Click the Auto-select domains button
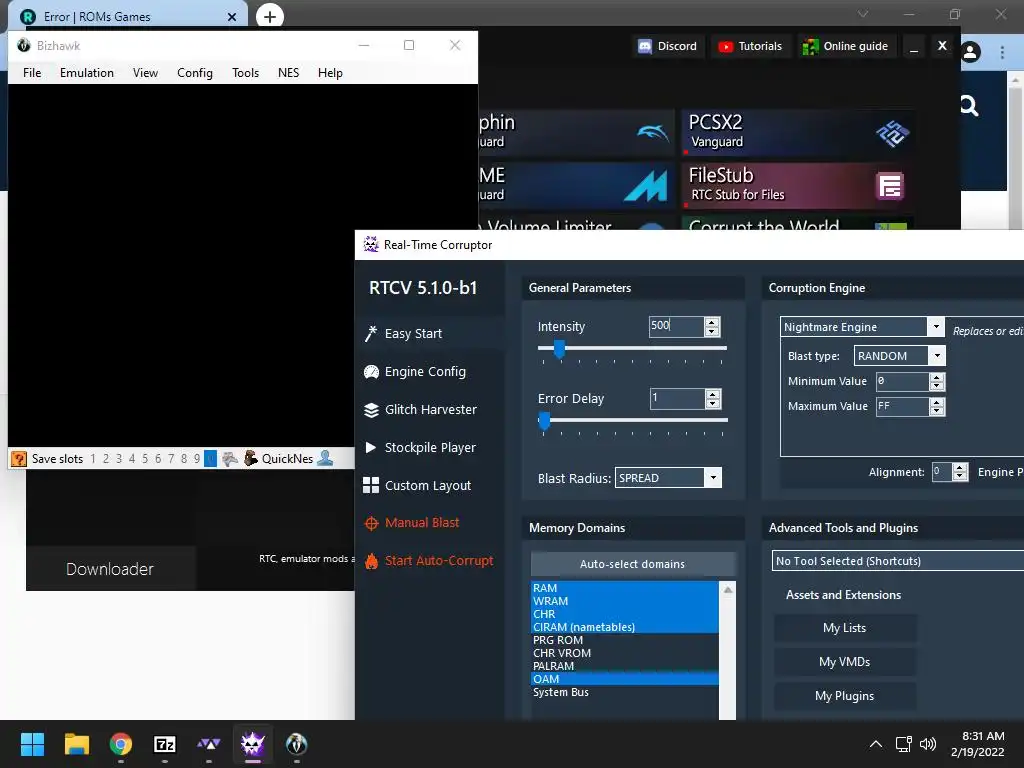Image resolution: width=1024 pixels, height=768 pixels. tap(632, 564)
